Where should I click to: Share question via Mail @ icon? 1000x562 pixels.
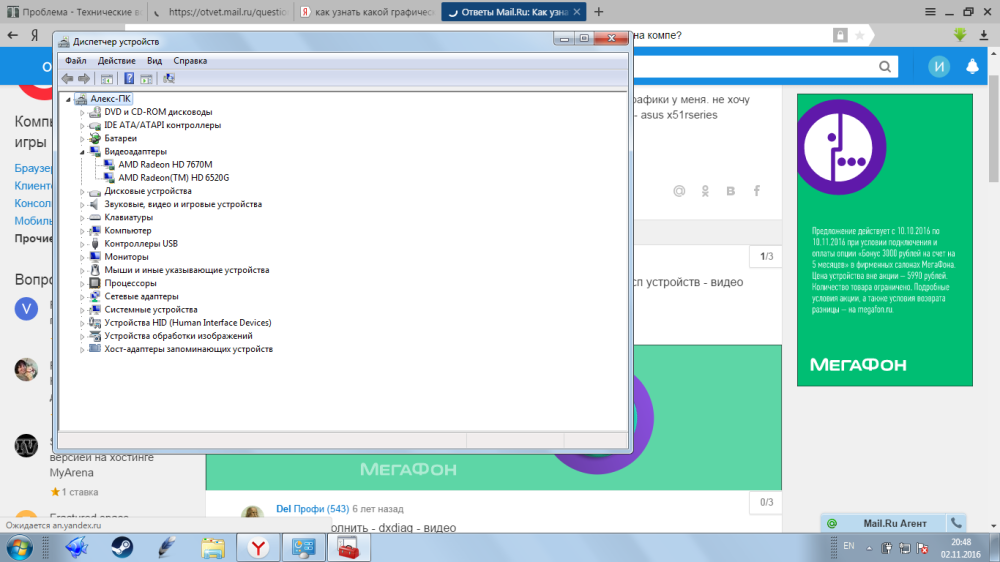pos(679,191)
